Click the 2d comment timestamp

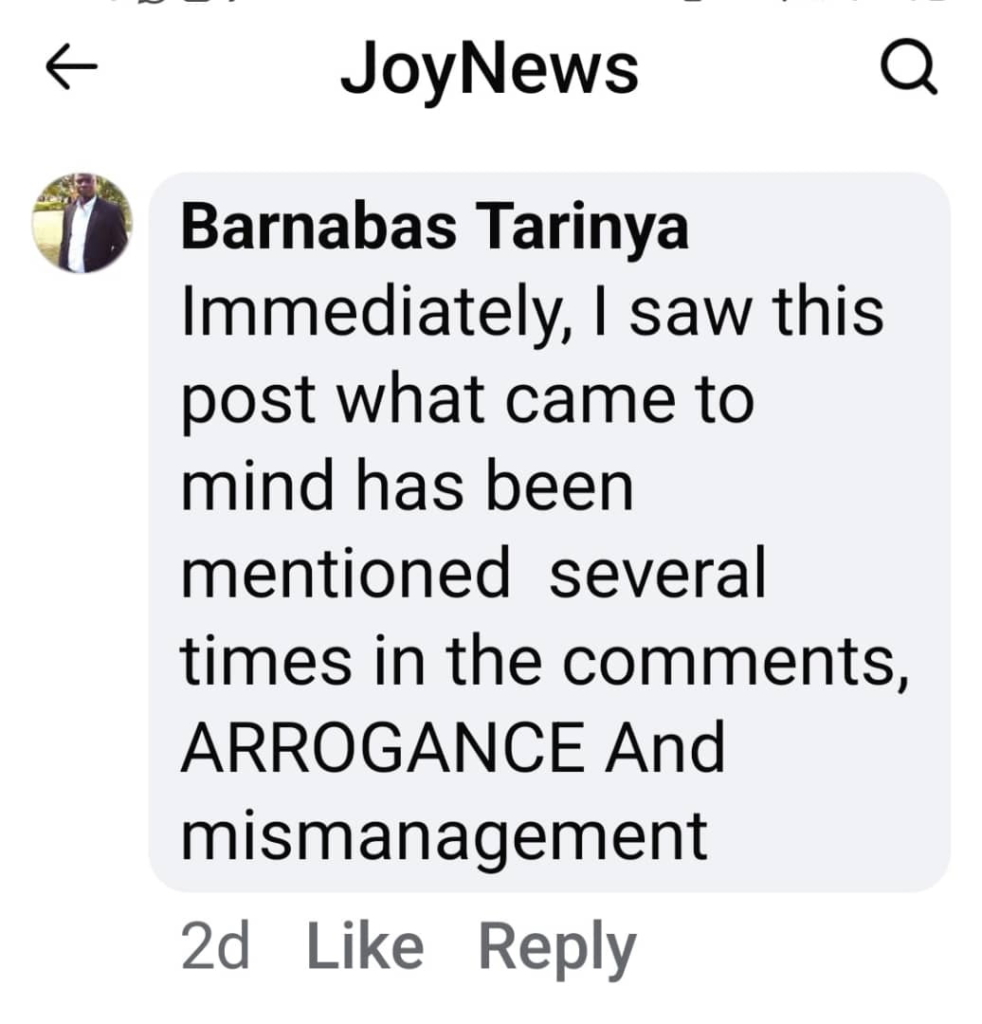215,946
